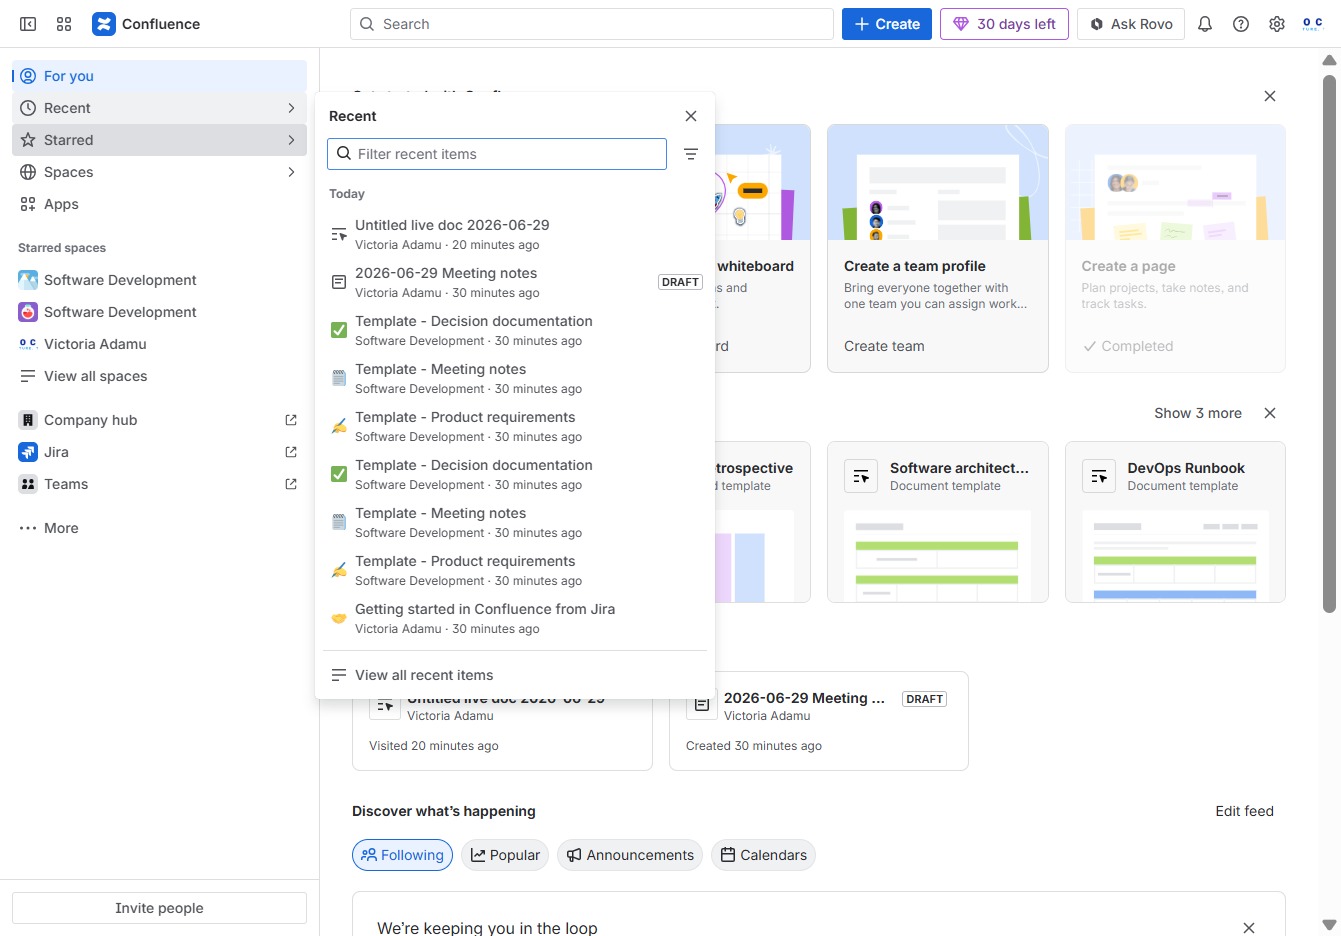Screen dimensions: 1341x936
Task: Open external link icon beside Teams
Action: [291, 484]
